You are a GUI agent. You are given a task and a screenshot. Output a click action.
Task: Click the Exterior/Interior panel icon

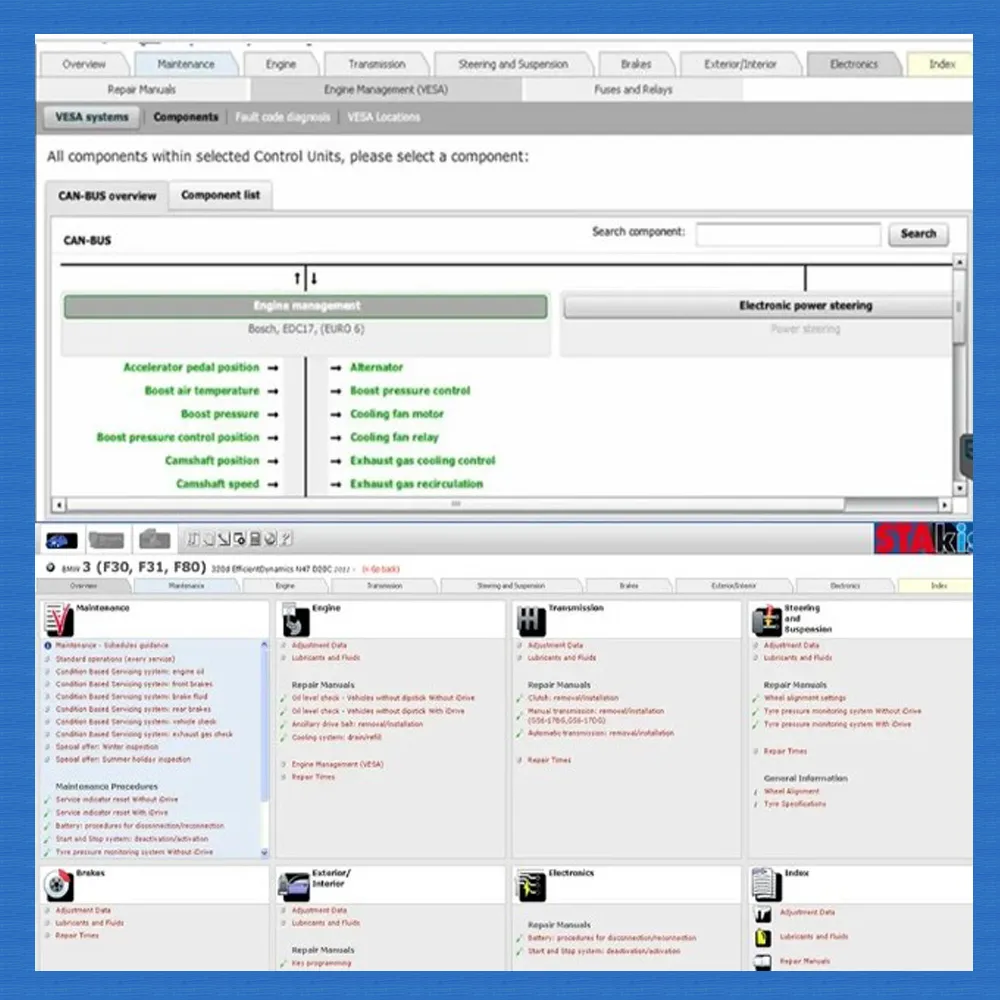tap(294, 885)
